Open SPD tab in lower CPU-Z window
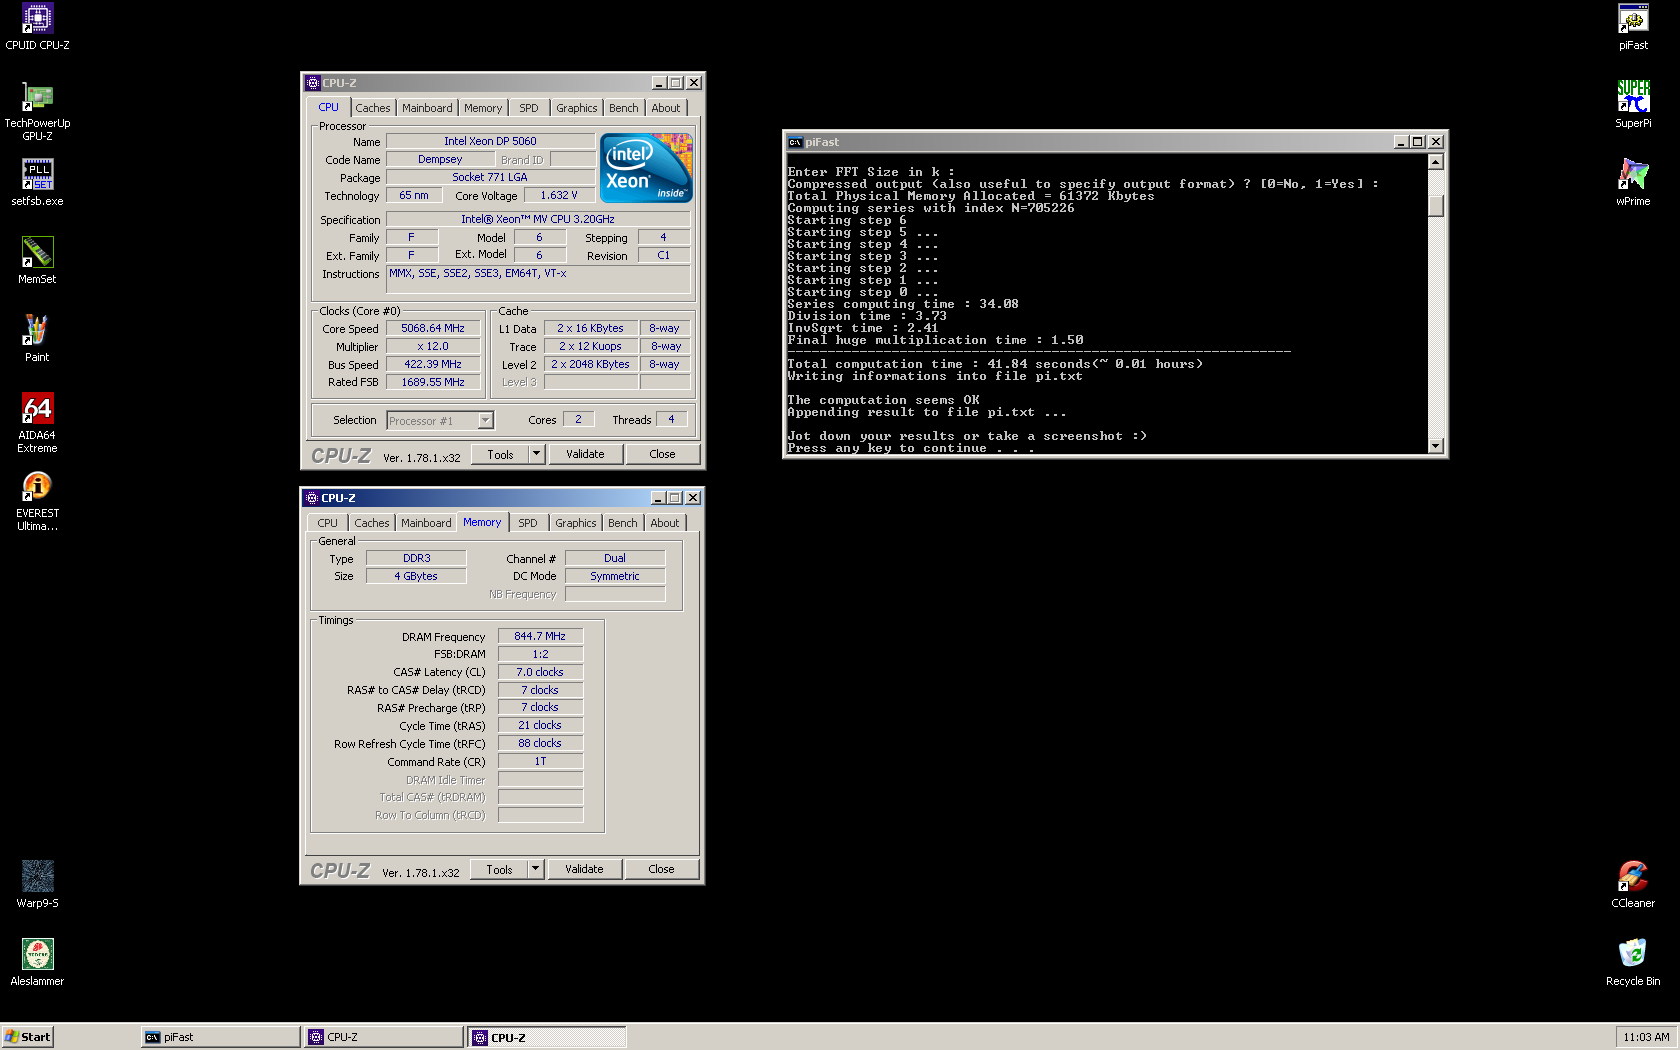 tap(528, 523)
